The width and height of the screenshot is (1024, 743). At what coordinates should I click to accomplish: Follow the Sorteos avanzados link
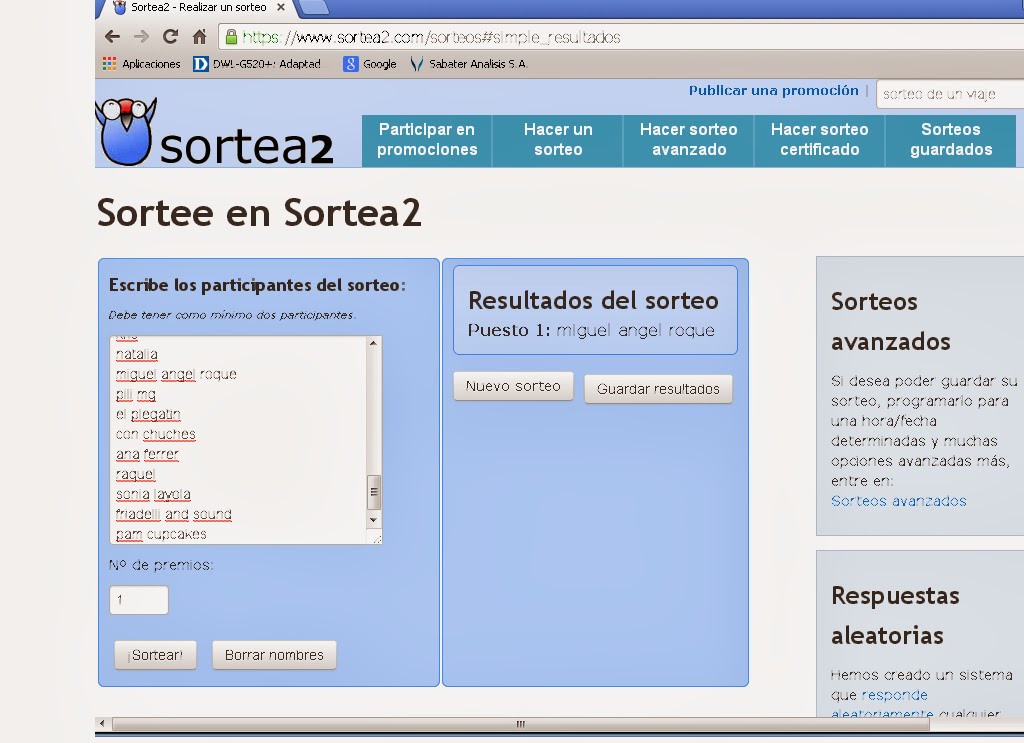tap(898, 501)
